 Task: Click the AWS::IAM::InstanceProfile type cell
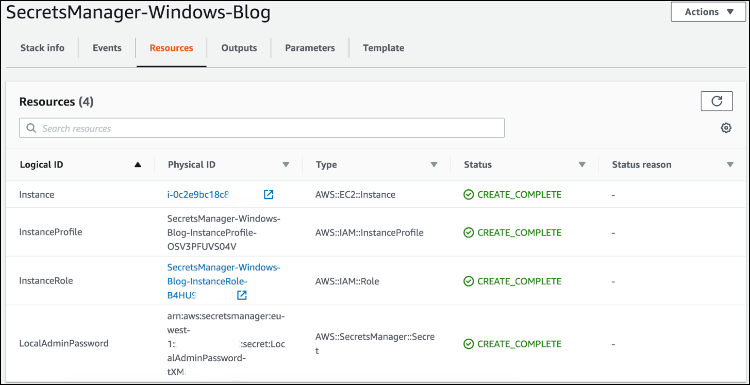pyautogui.click(x=369, y=232)
